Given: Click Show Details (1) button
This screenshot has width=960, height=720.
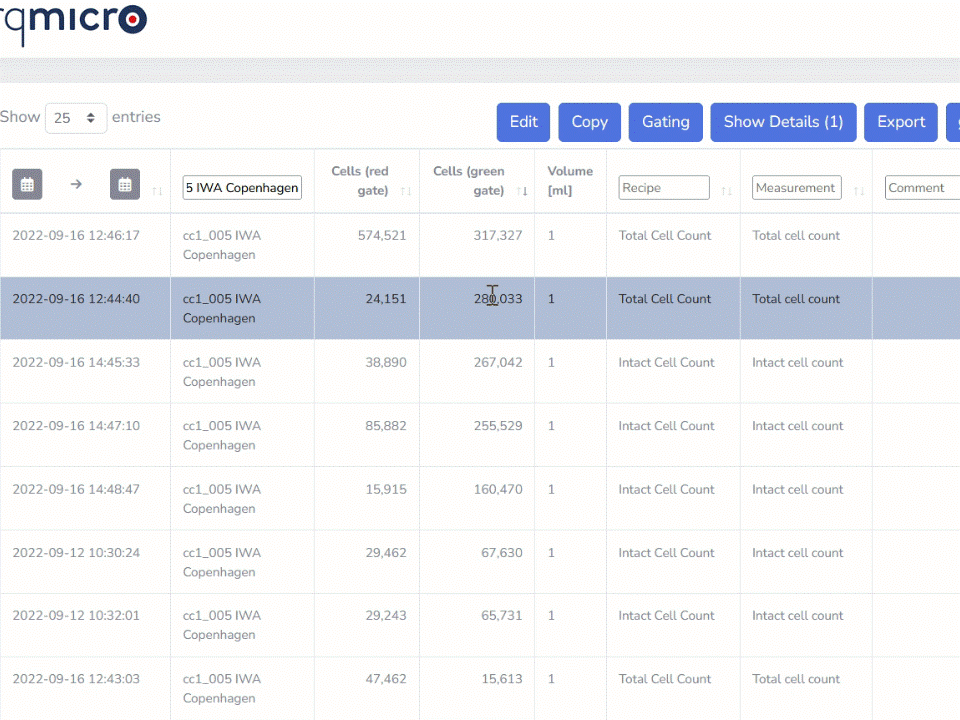Looking at the screenshot, I should (x=783, y=122).
